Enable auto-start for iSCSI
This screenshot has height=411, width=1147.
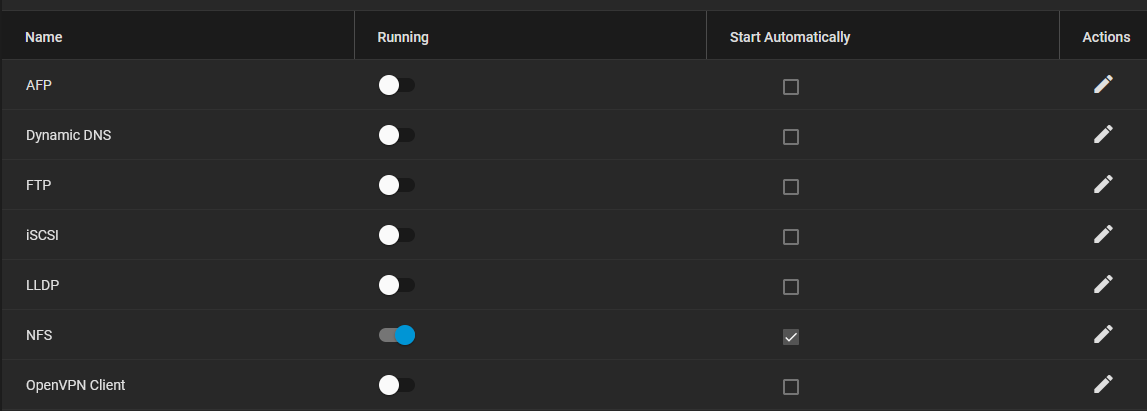791,237
